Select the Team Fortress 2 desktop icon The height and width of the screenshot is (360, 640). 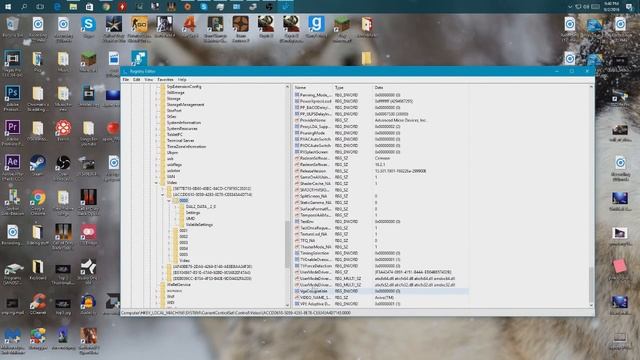(240, 24)
